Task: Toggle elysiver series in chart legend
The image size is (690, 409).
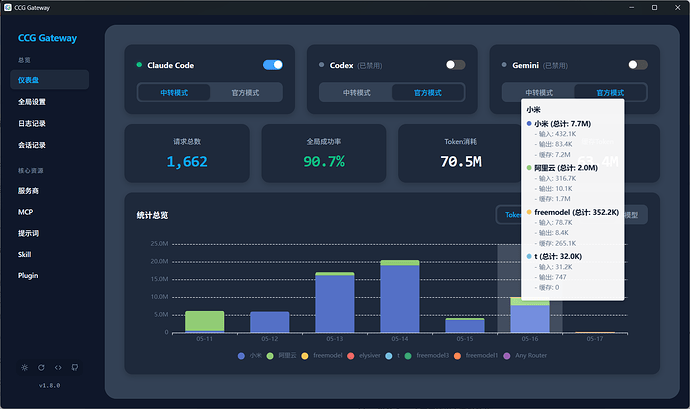Action: 363,356
